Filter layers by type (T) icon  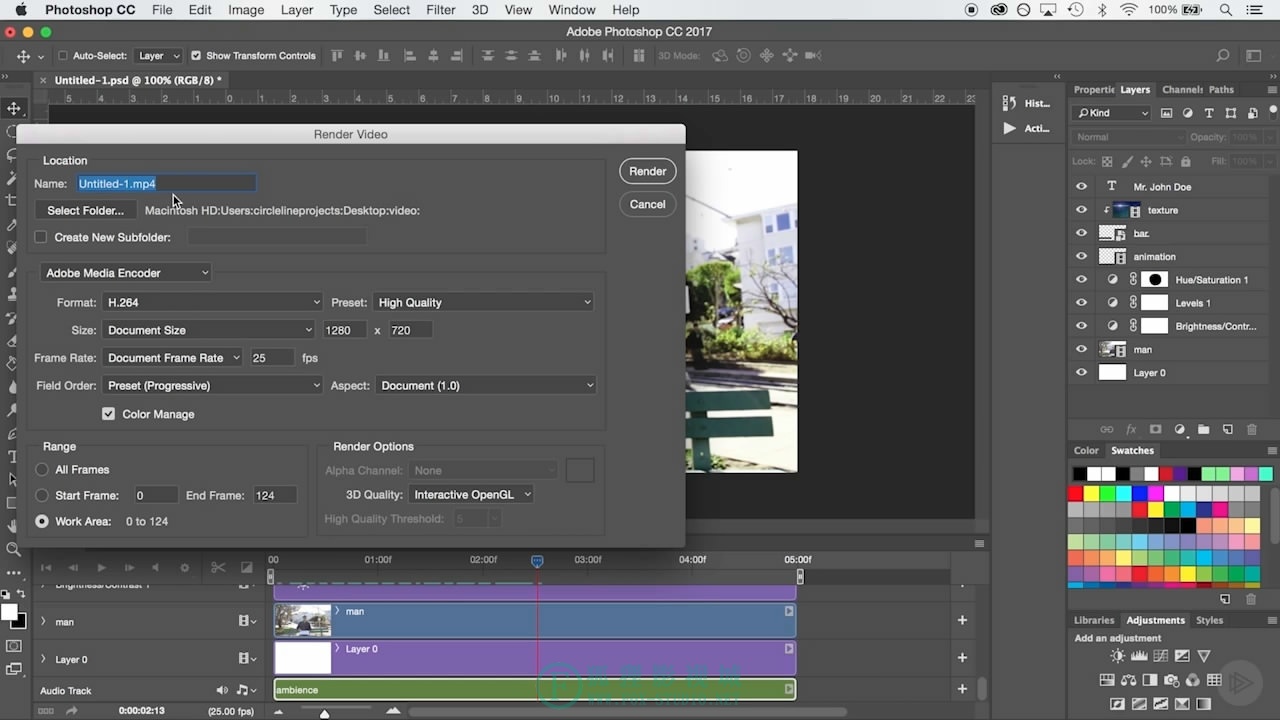(x=1209, y=113)
